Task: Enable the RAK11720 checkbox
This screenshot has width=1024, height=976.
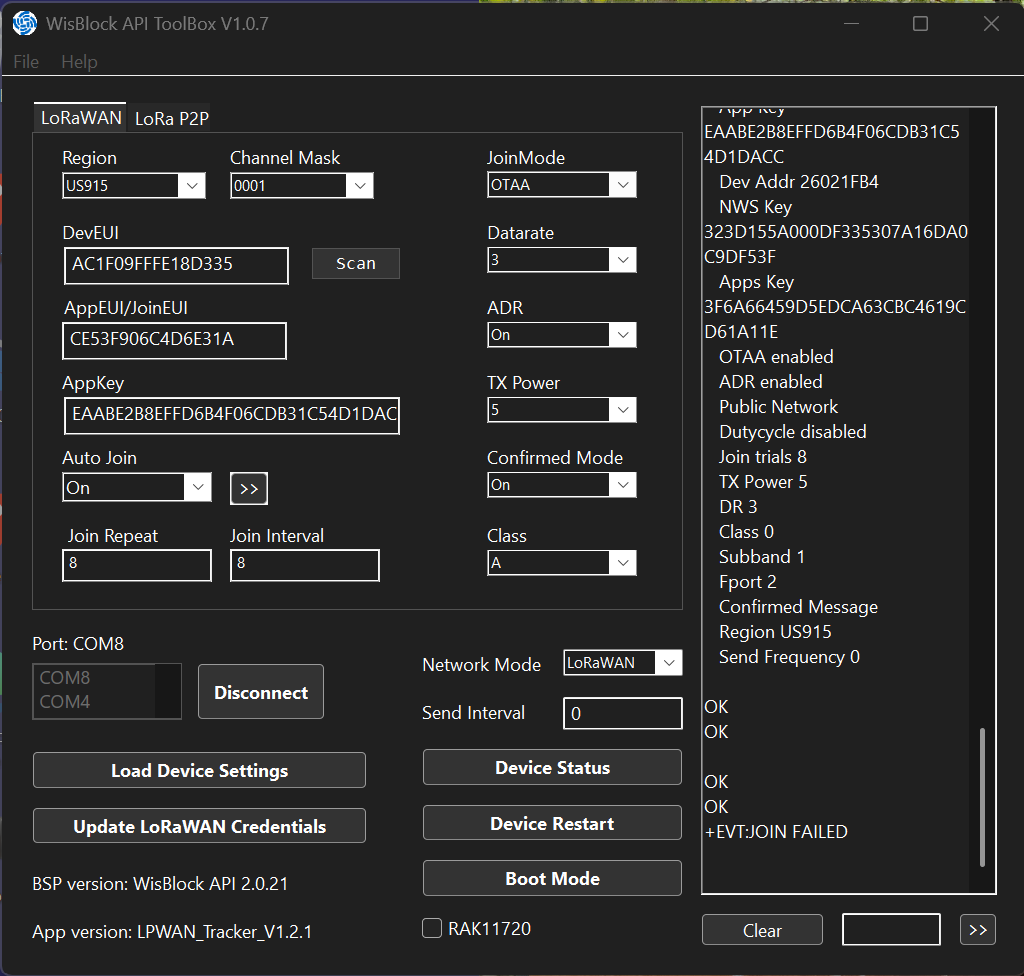Action: pos(432,929)
